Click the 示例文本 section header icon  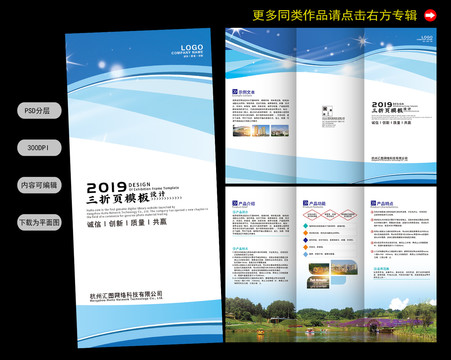pyautogui.click(x=235, y=92)
